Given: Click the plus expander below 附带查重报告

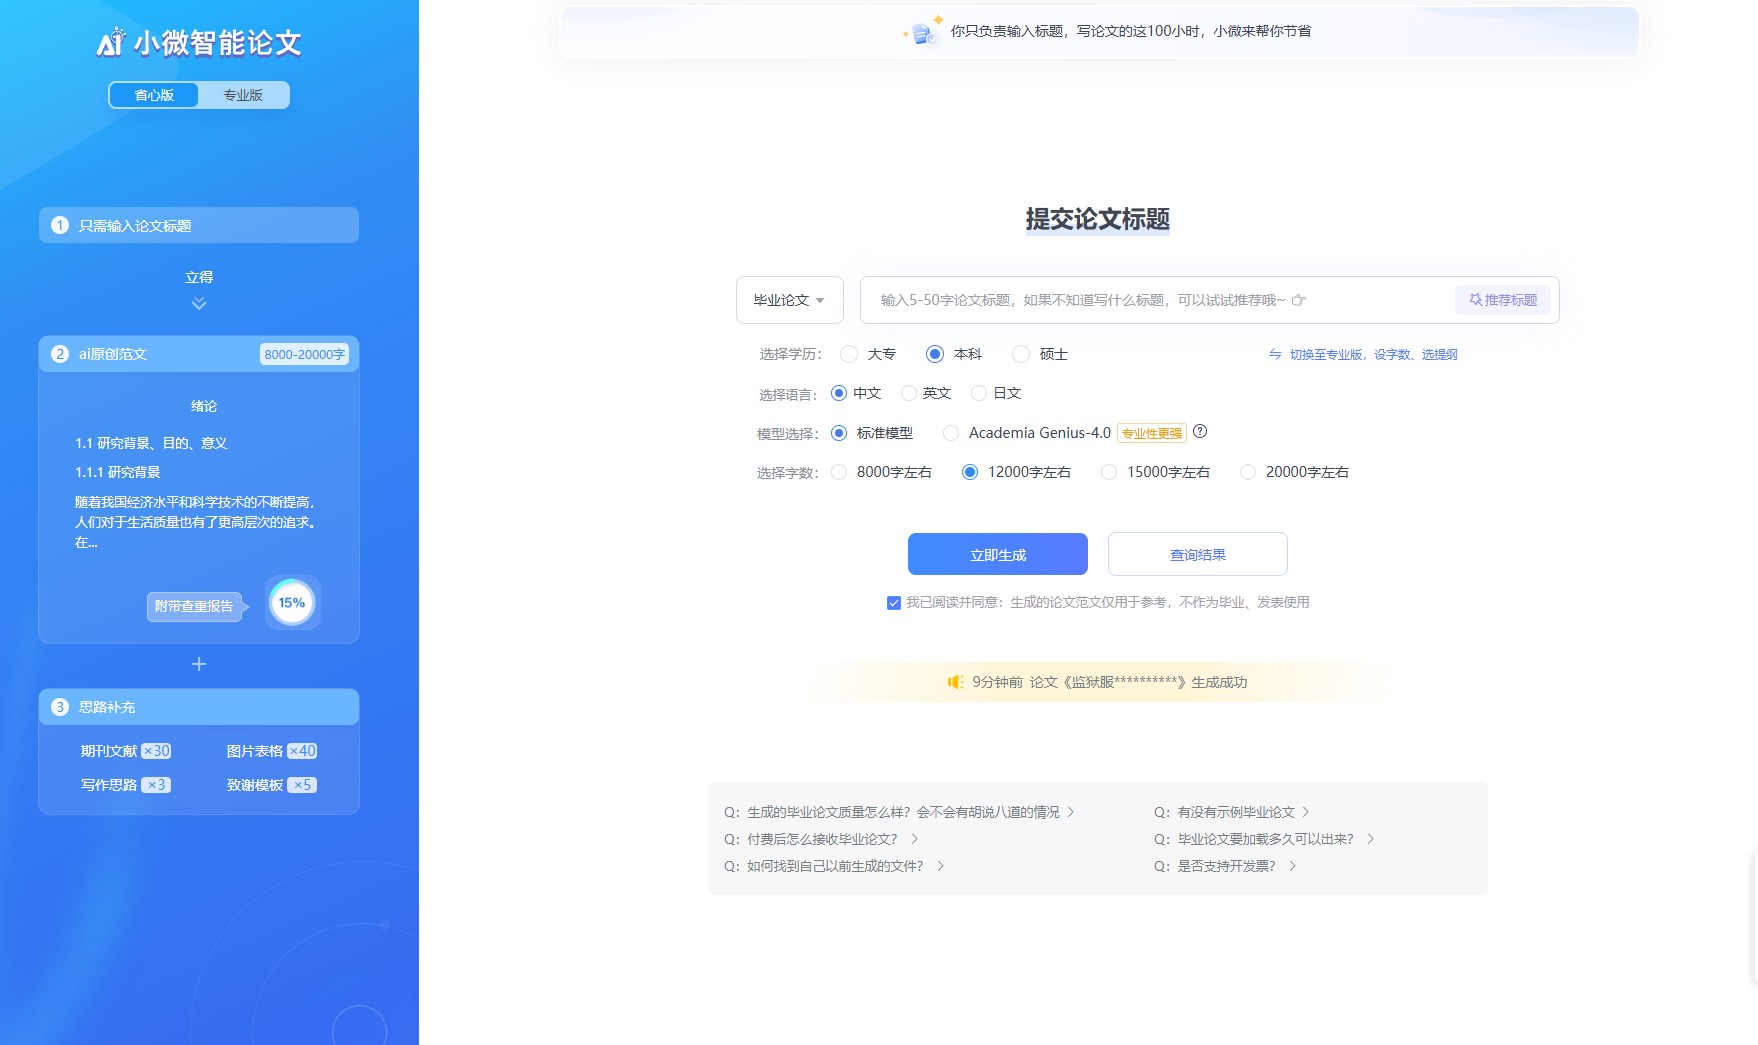Looking at the screenshot, I should click(x=199, y=663).
